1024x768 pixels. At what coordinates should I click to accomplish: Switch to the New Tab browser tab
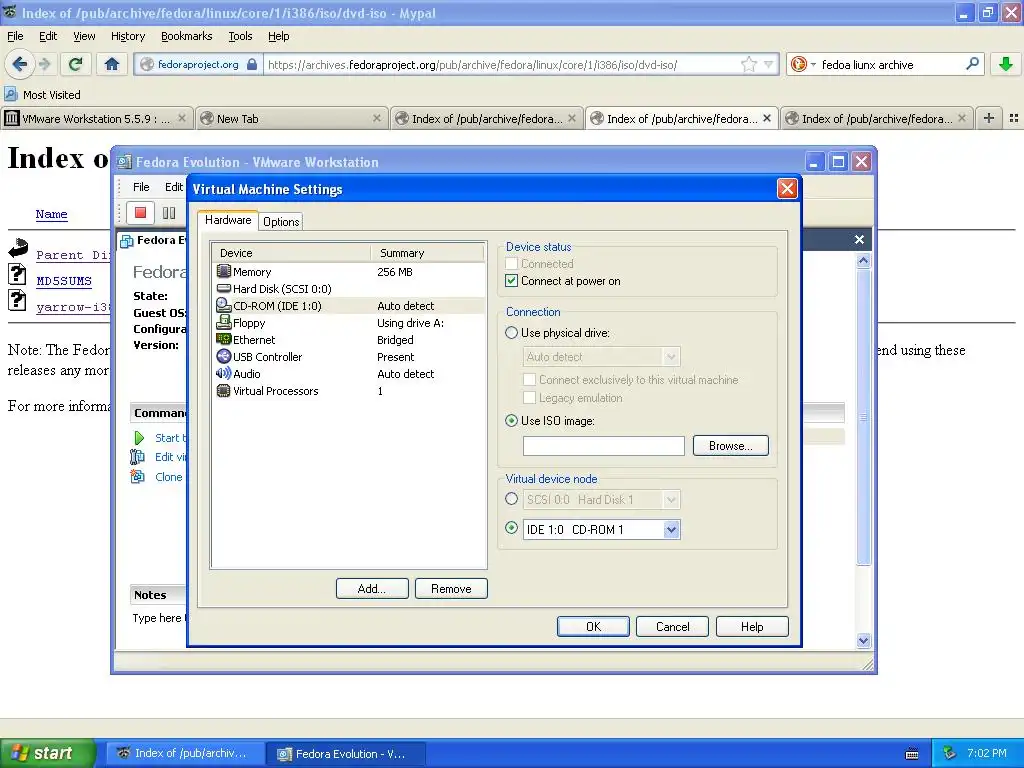291,118
